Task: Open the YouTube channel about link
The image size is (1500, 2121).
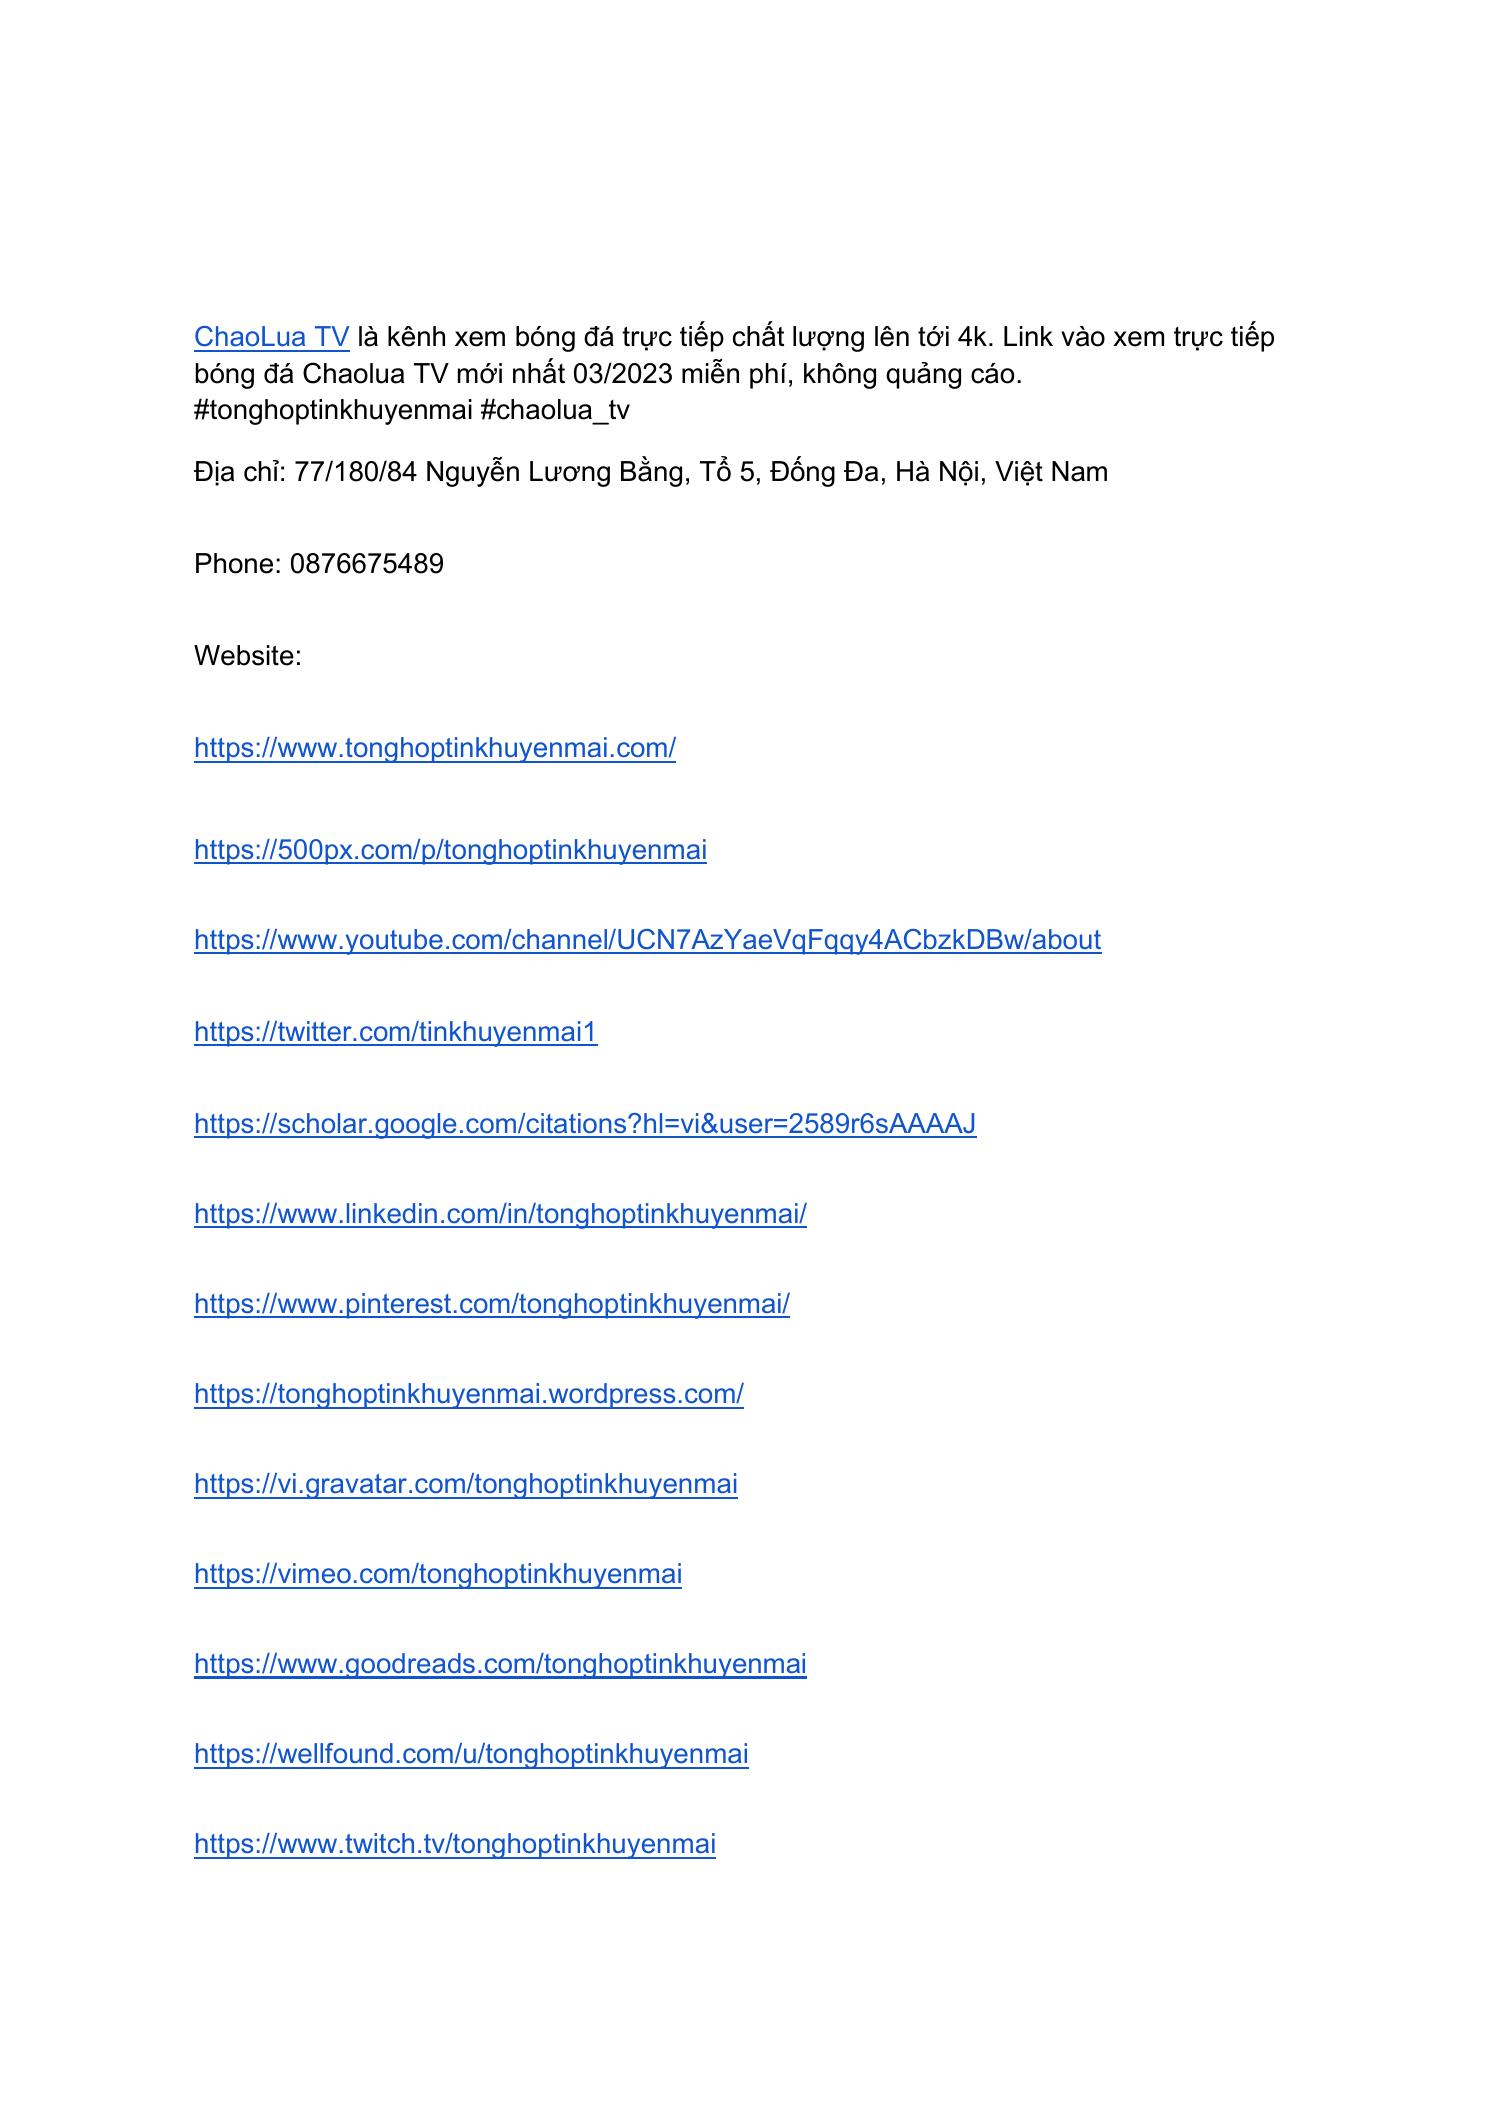Action: [x=648, y=940]
